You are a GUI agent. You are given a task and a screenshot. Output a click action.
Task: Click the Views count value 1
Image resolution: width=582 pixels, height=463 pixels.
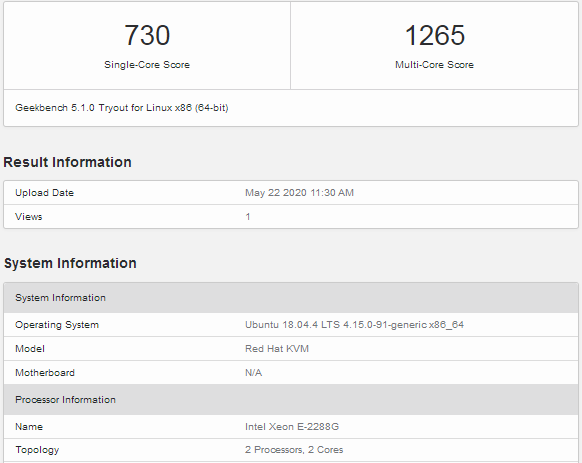coord(248,216)
